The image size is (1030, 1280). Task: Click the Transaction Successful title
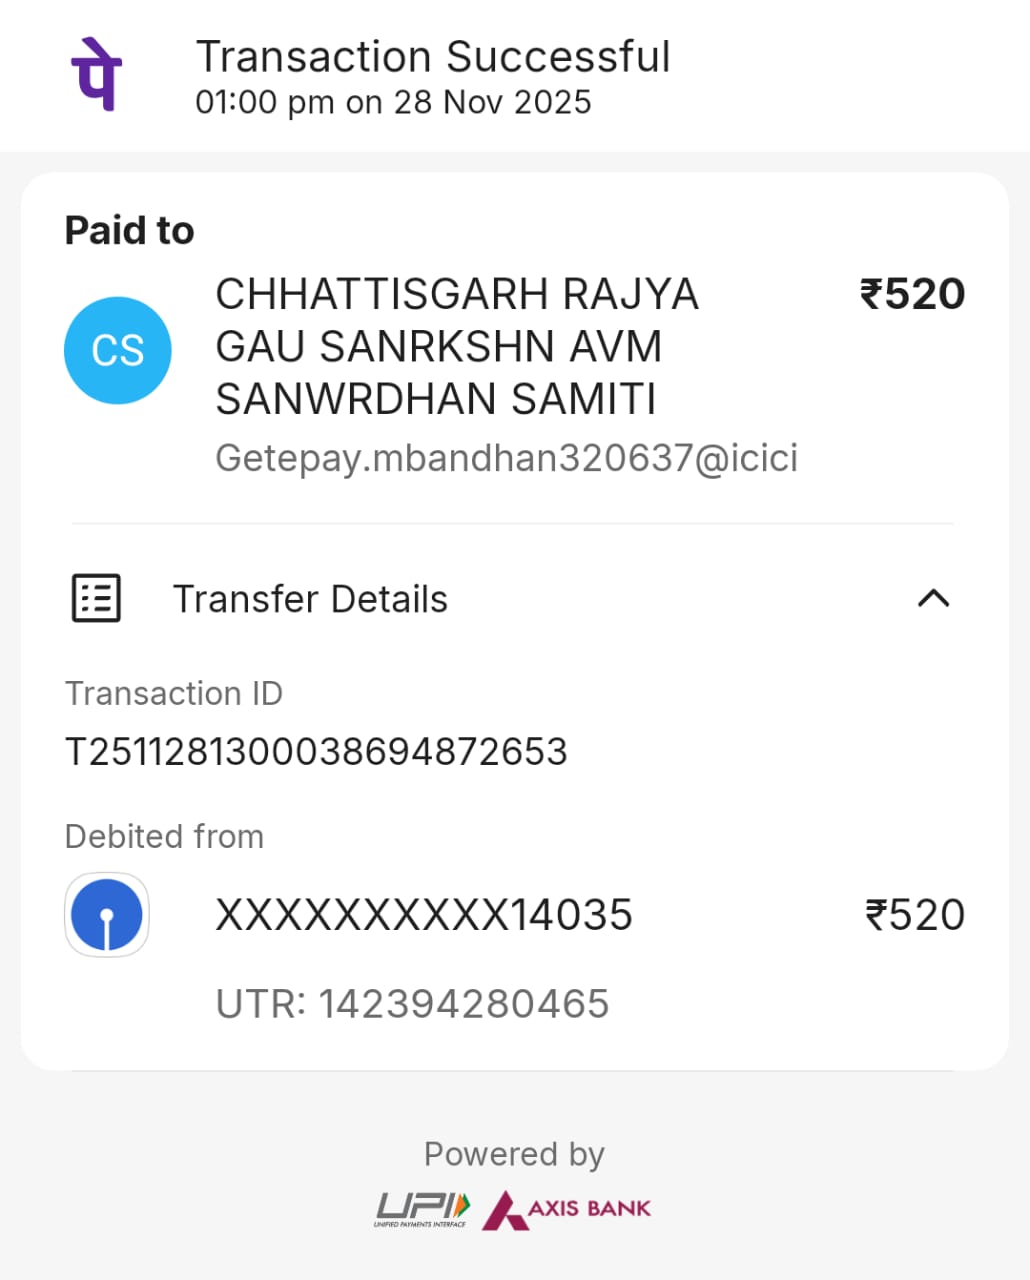click(432, 57)
